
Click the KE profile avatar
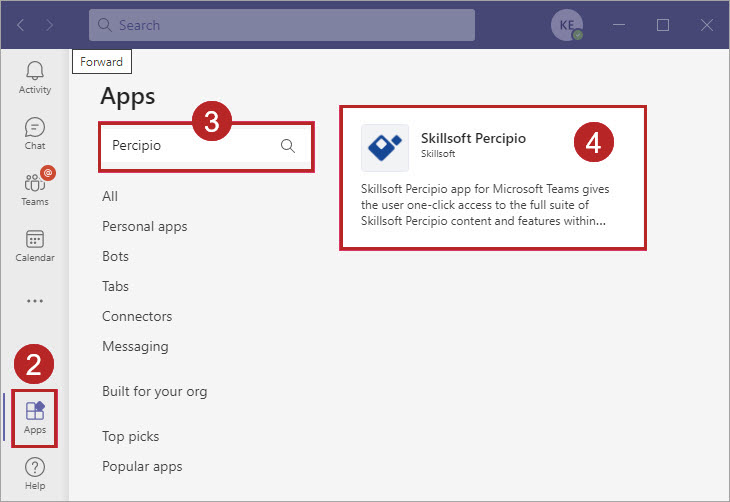click(x=567, y=25)
